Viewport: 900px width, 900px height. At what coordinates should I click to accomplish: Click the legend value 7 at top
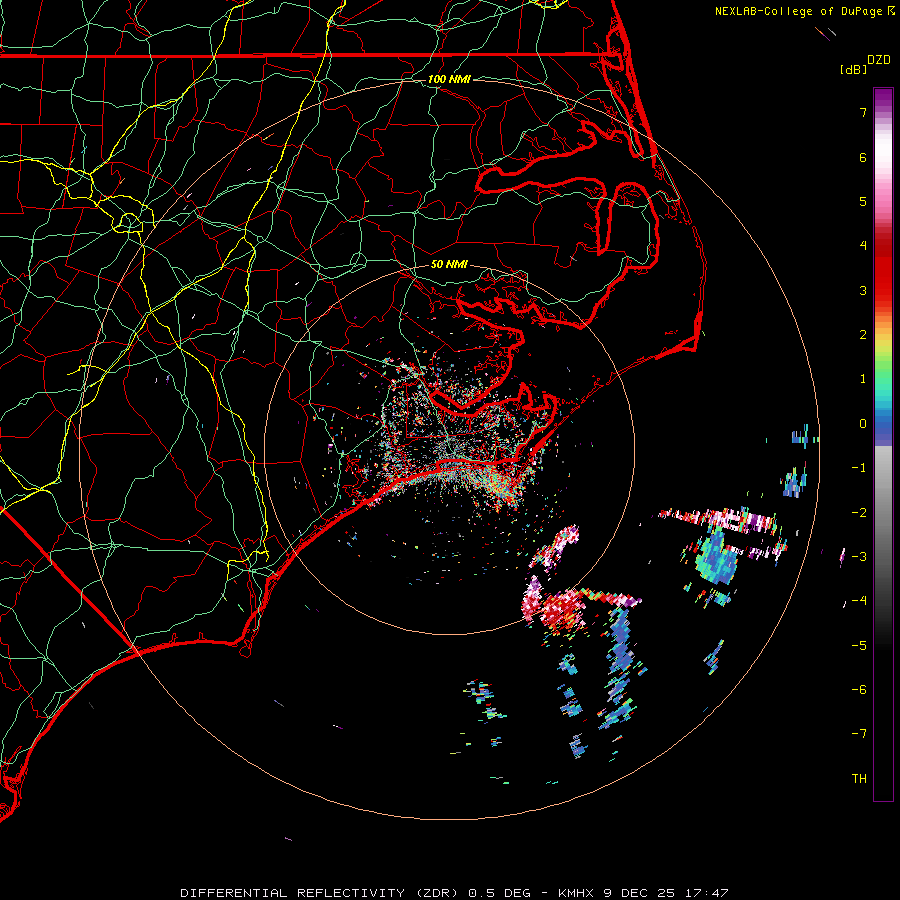[x=863, y=112]
